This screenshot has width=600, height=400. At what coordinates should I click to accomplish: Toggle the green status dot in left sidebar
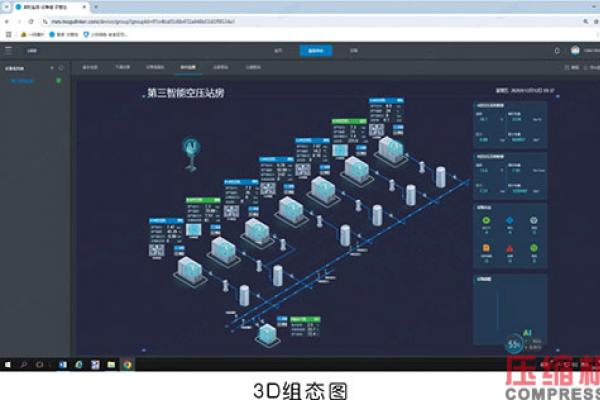click(x=58, y=80)
